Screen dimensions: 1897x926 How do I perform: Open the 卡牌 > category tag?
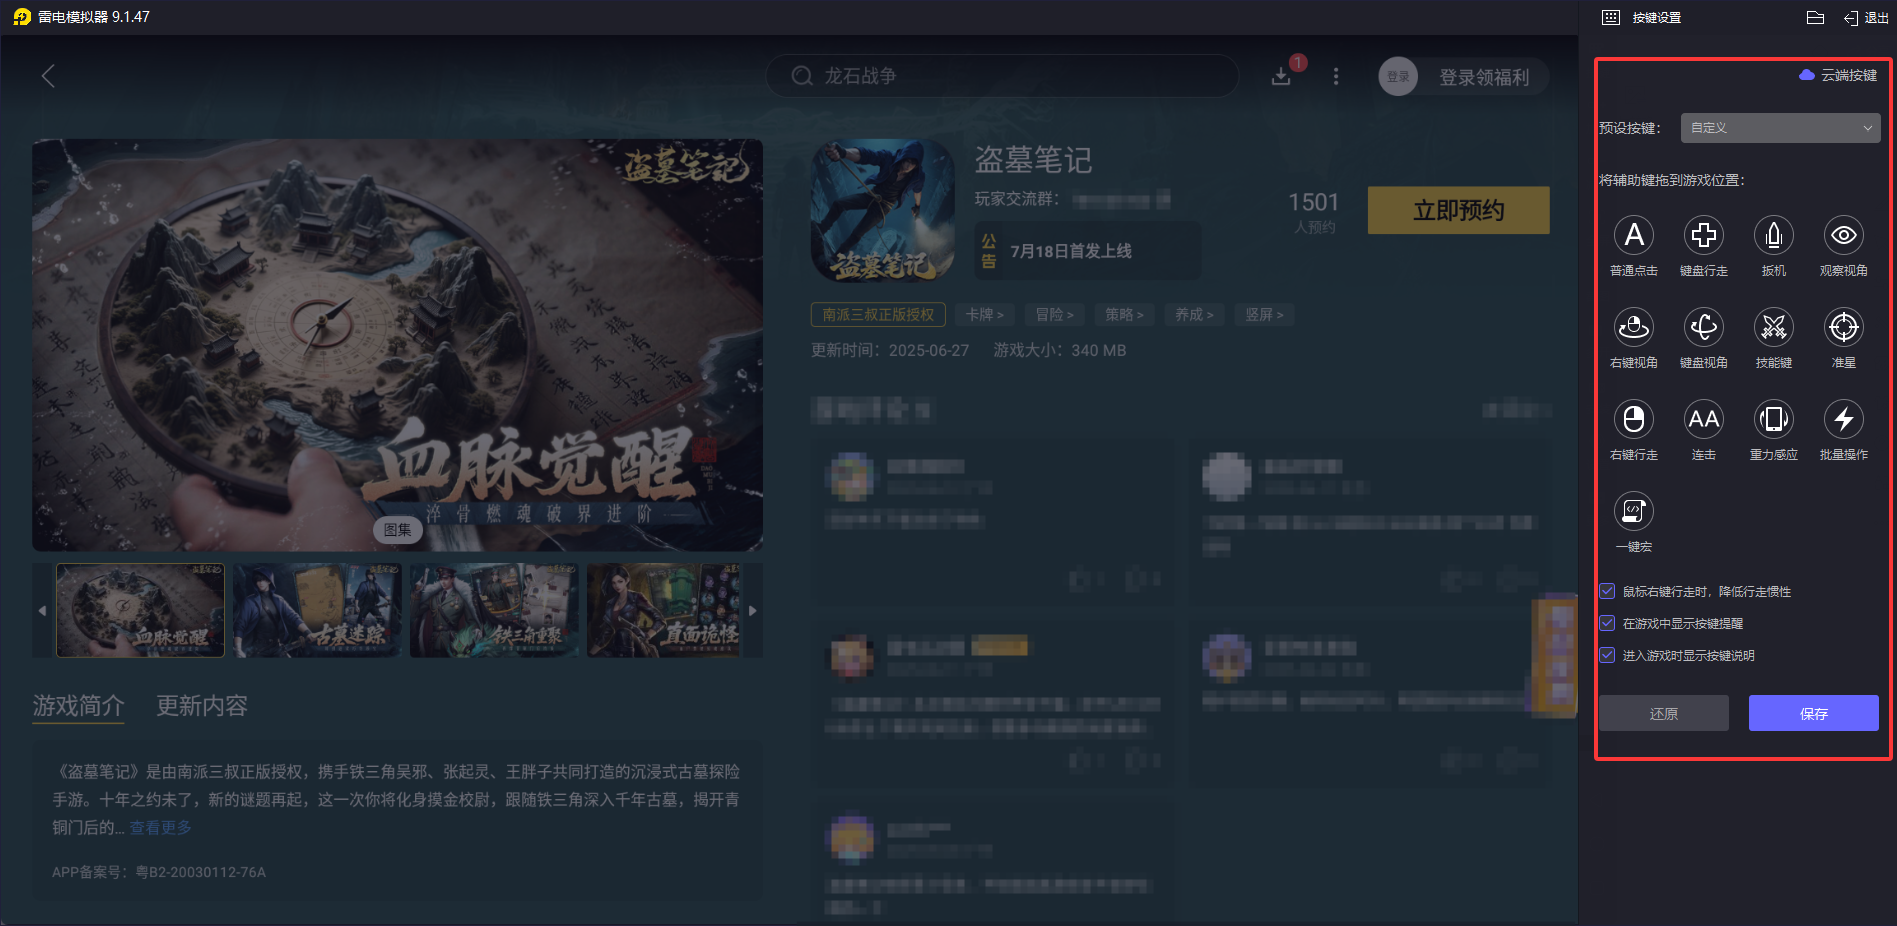tap(984, 315)
